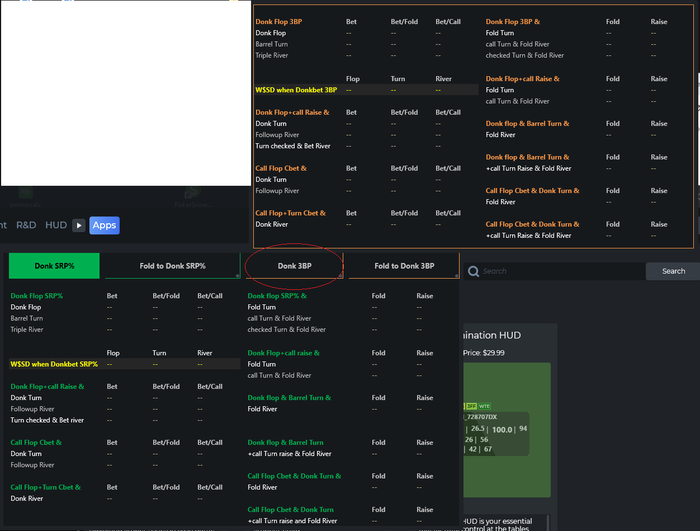Open the Apps tab

[104, 226]
